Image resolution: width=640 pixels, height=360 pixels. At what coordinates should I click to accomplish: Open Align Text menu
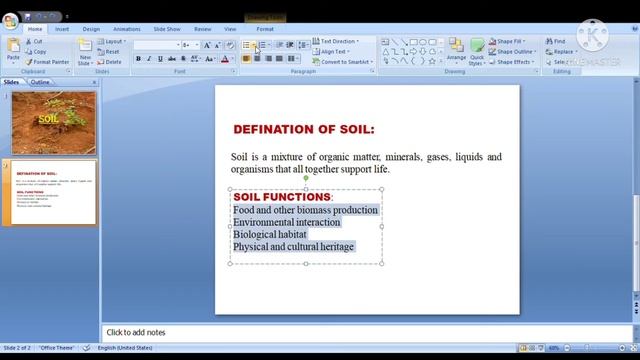pyautogui.click(x=331, y=52)
